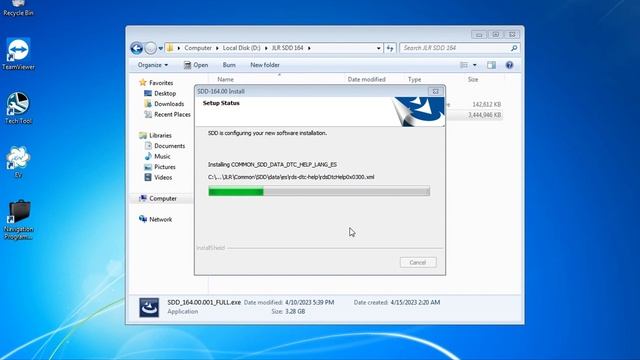Cancel the SDD-164.00 installation

(x=418, y=262)
